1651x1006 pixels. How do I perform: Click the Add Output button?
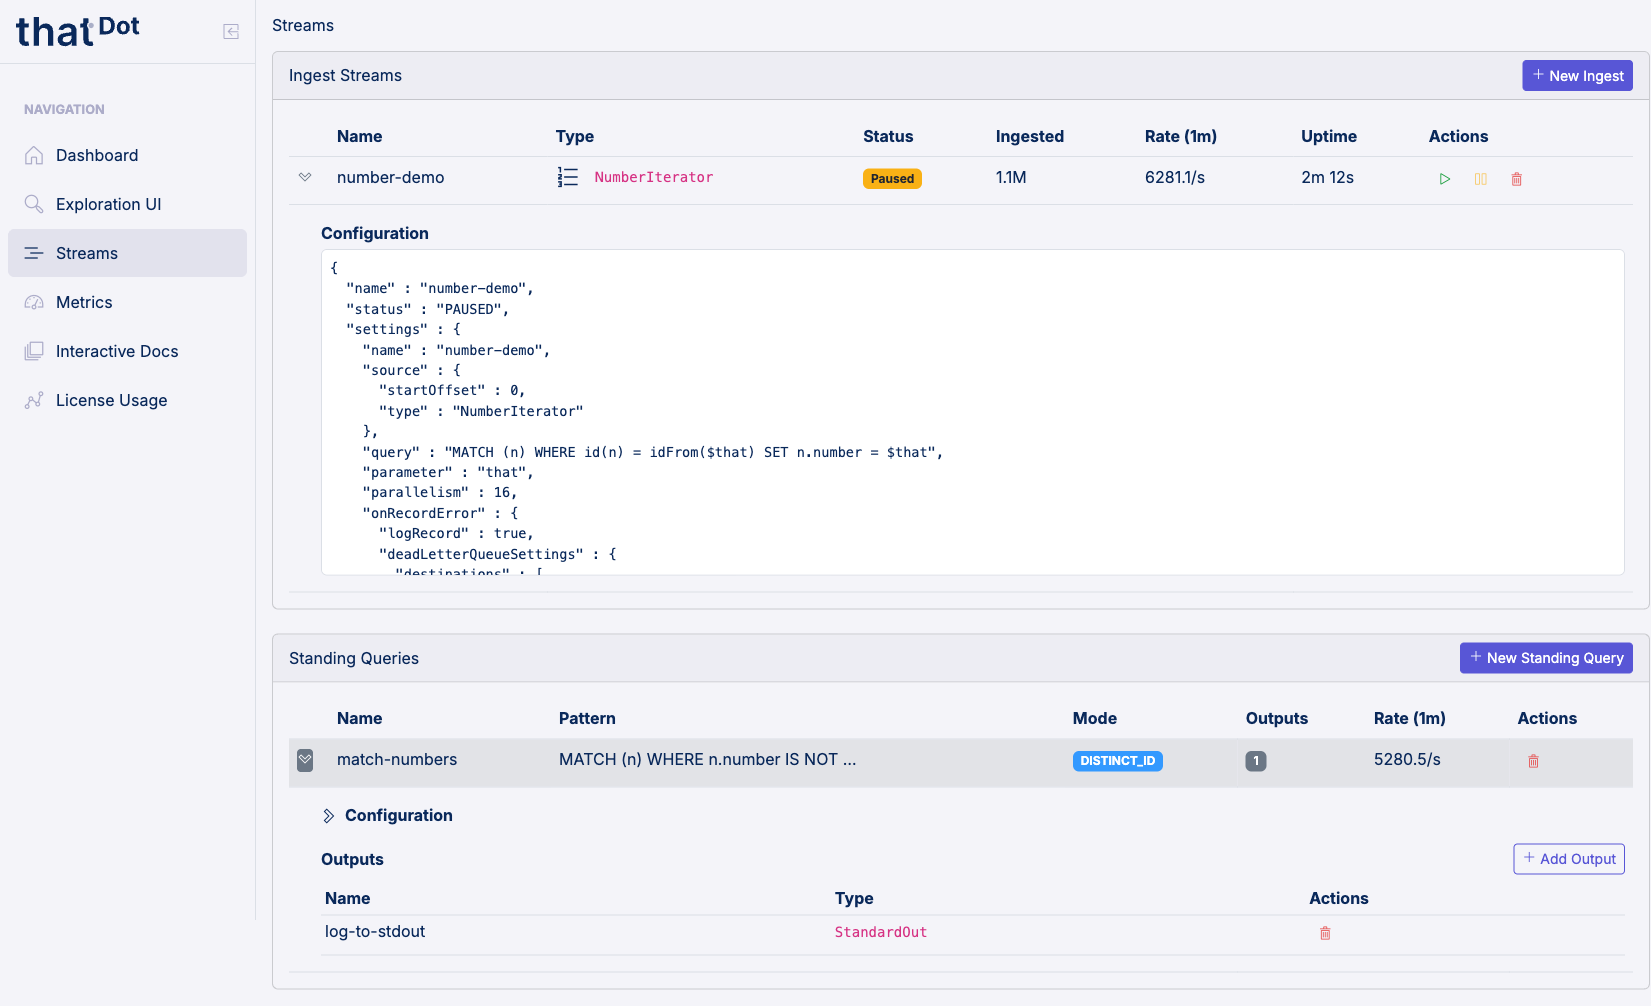point(1569,859)
